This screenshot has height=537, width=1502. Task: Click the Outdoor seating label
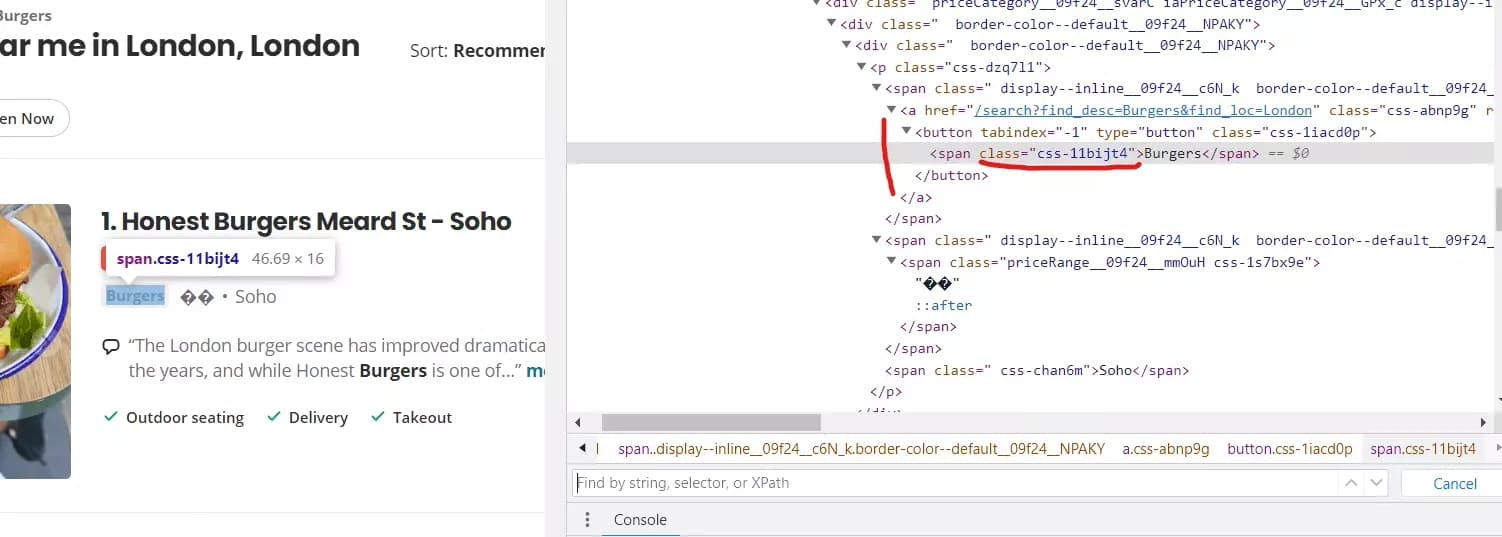coord(185,417)
